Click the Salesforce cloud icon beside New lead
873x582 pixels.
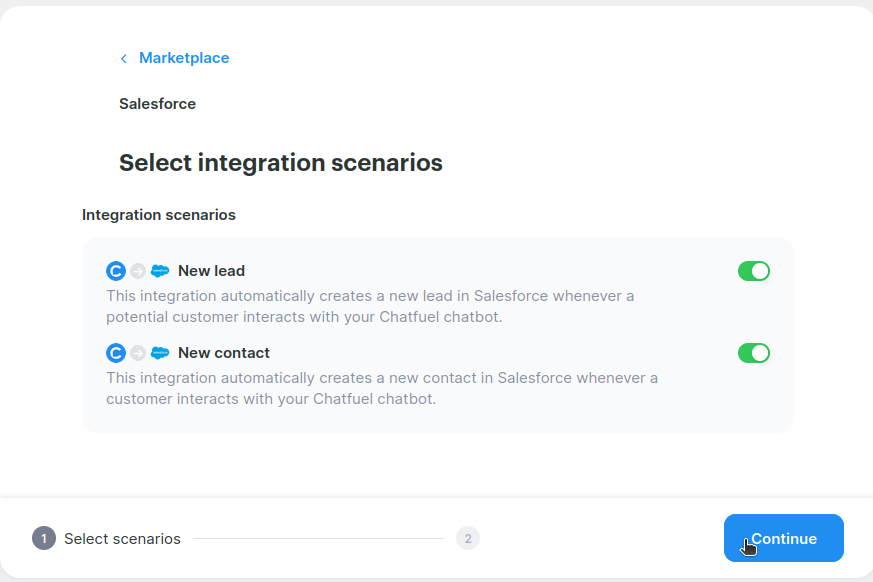(x=160, y=271)
